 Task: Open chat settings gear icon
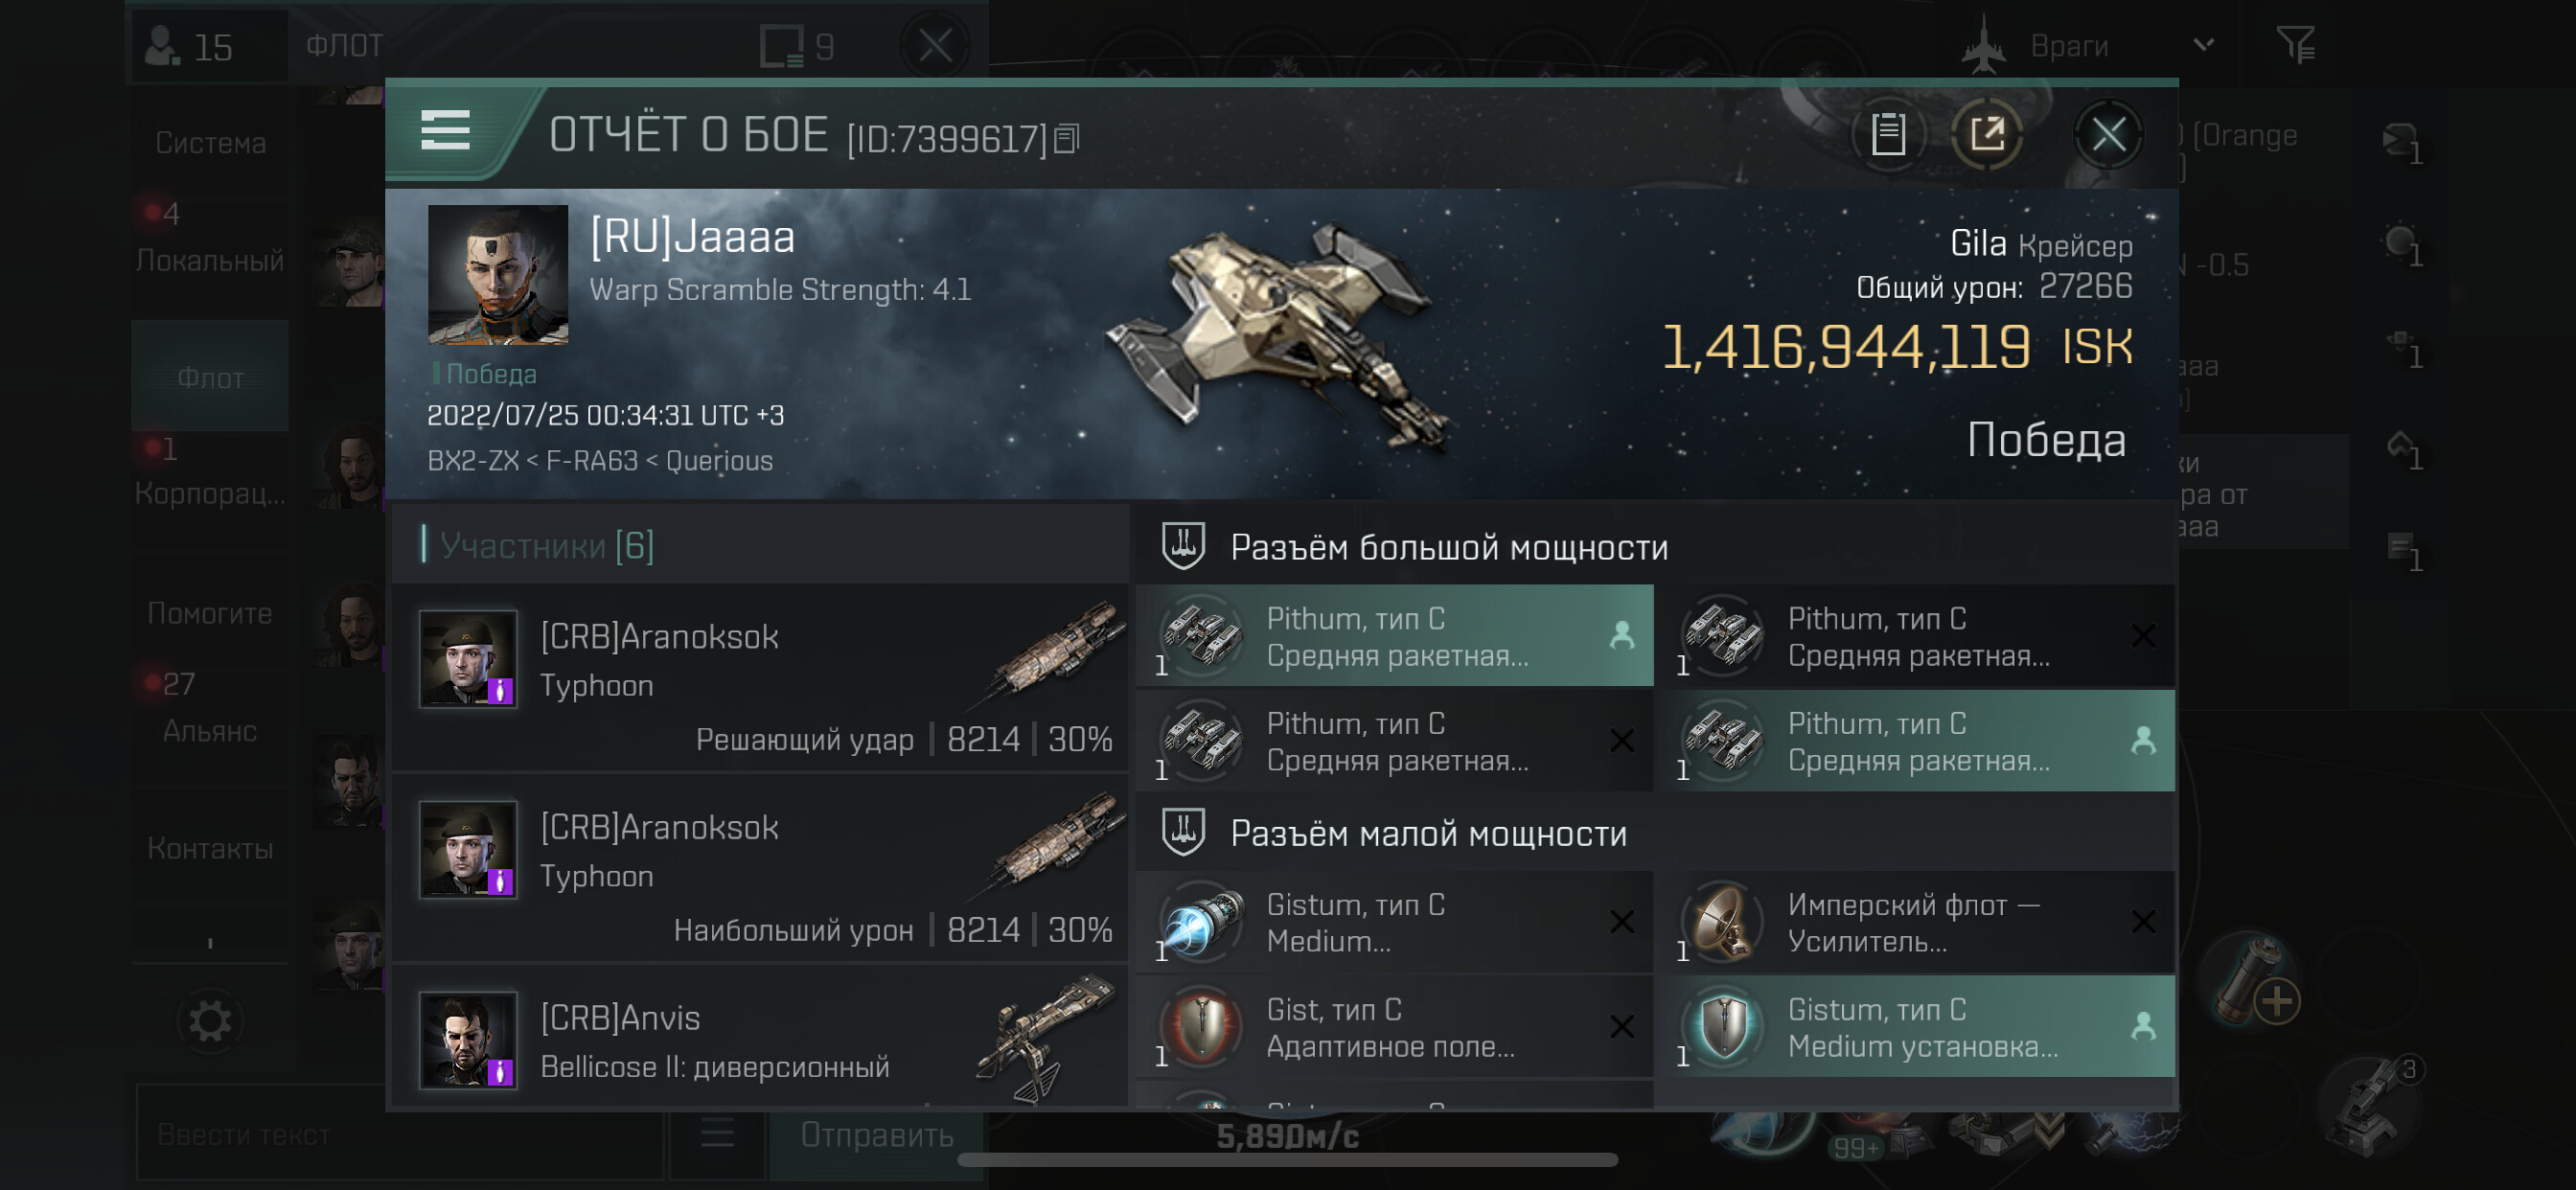[210, 1022]
